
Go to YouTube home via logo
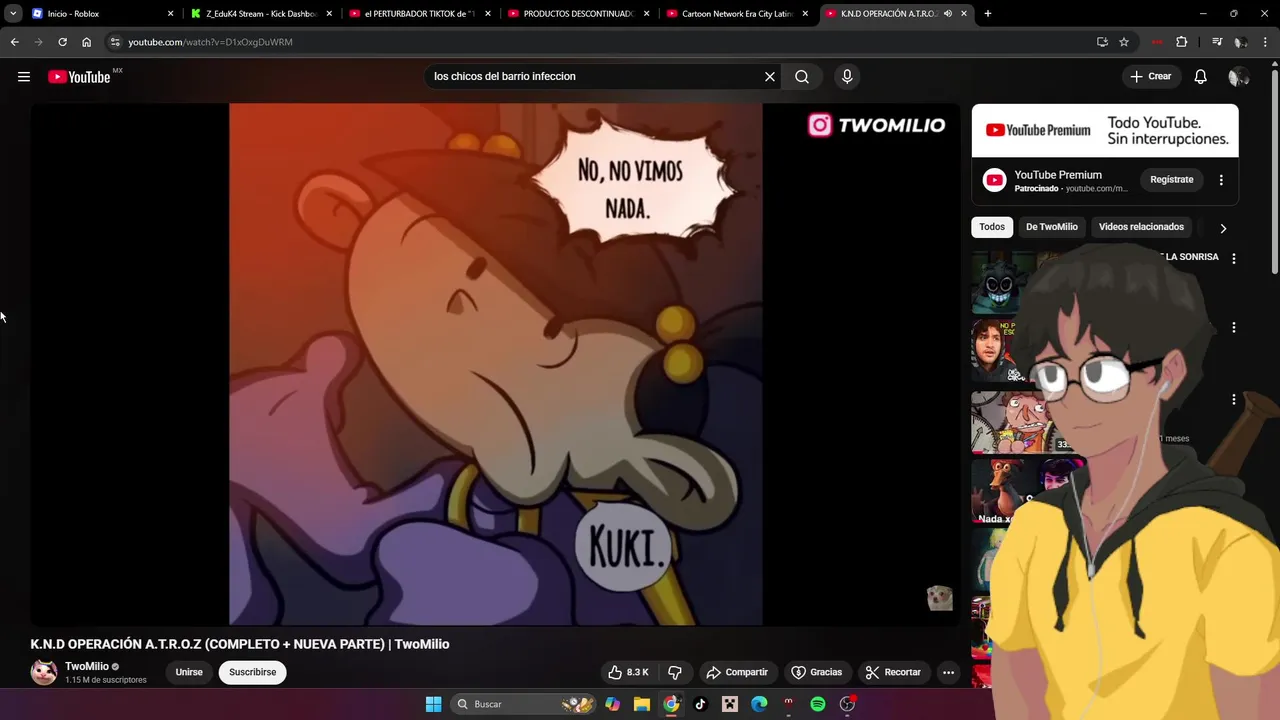[x=79, y=77]
